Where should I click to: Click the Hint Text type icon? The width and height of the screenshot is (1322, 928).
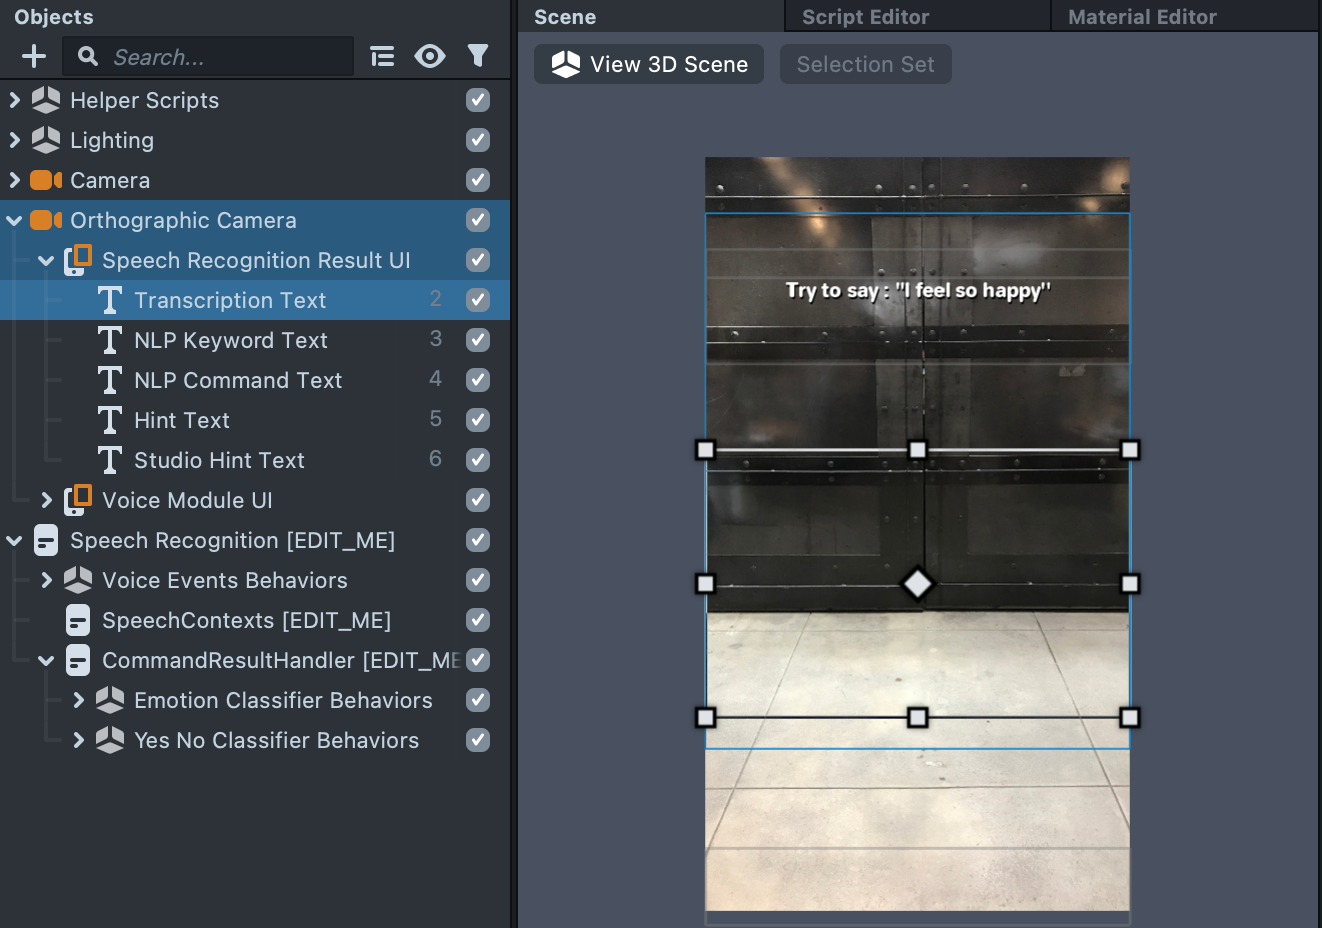pyautogui.click(x=110, y=420)
